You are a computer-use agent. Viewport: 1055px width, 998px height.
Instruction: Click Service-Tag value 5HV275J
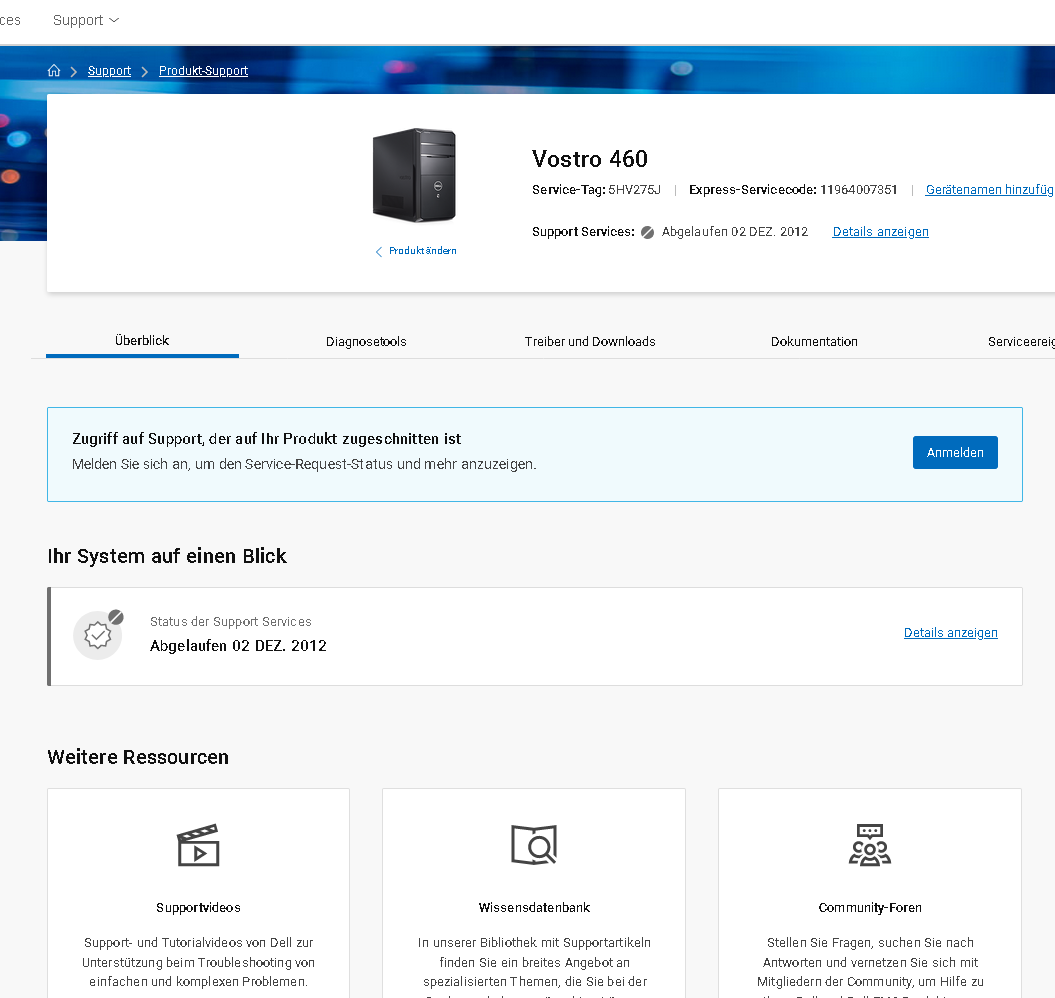pos(634,190)
